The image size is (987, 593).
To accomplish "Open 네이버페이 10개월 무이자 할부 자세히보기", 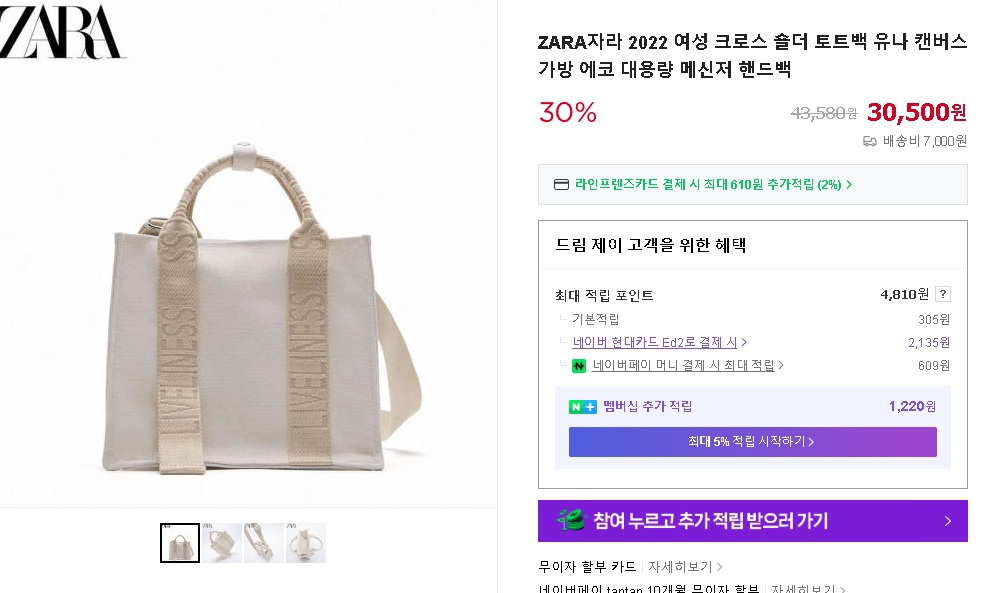I will (x=807, y=590).
